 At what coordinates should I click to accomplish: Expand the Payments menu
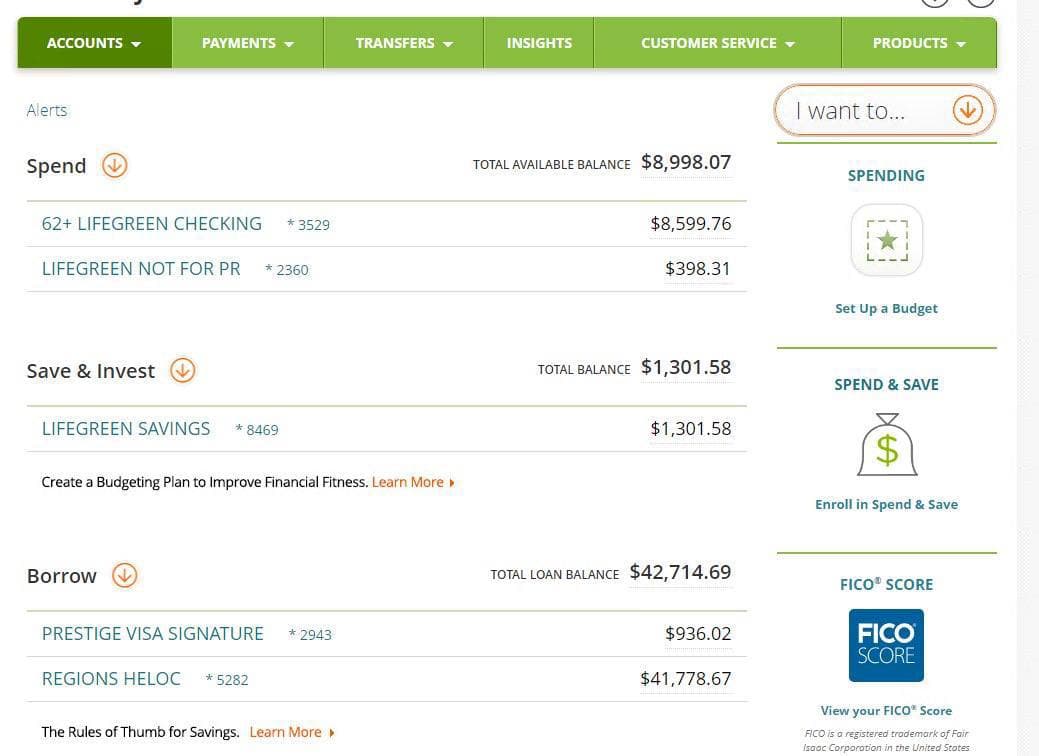(248, 43)
